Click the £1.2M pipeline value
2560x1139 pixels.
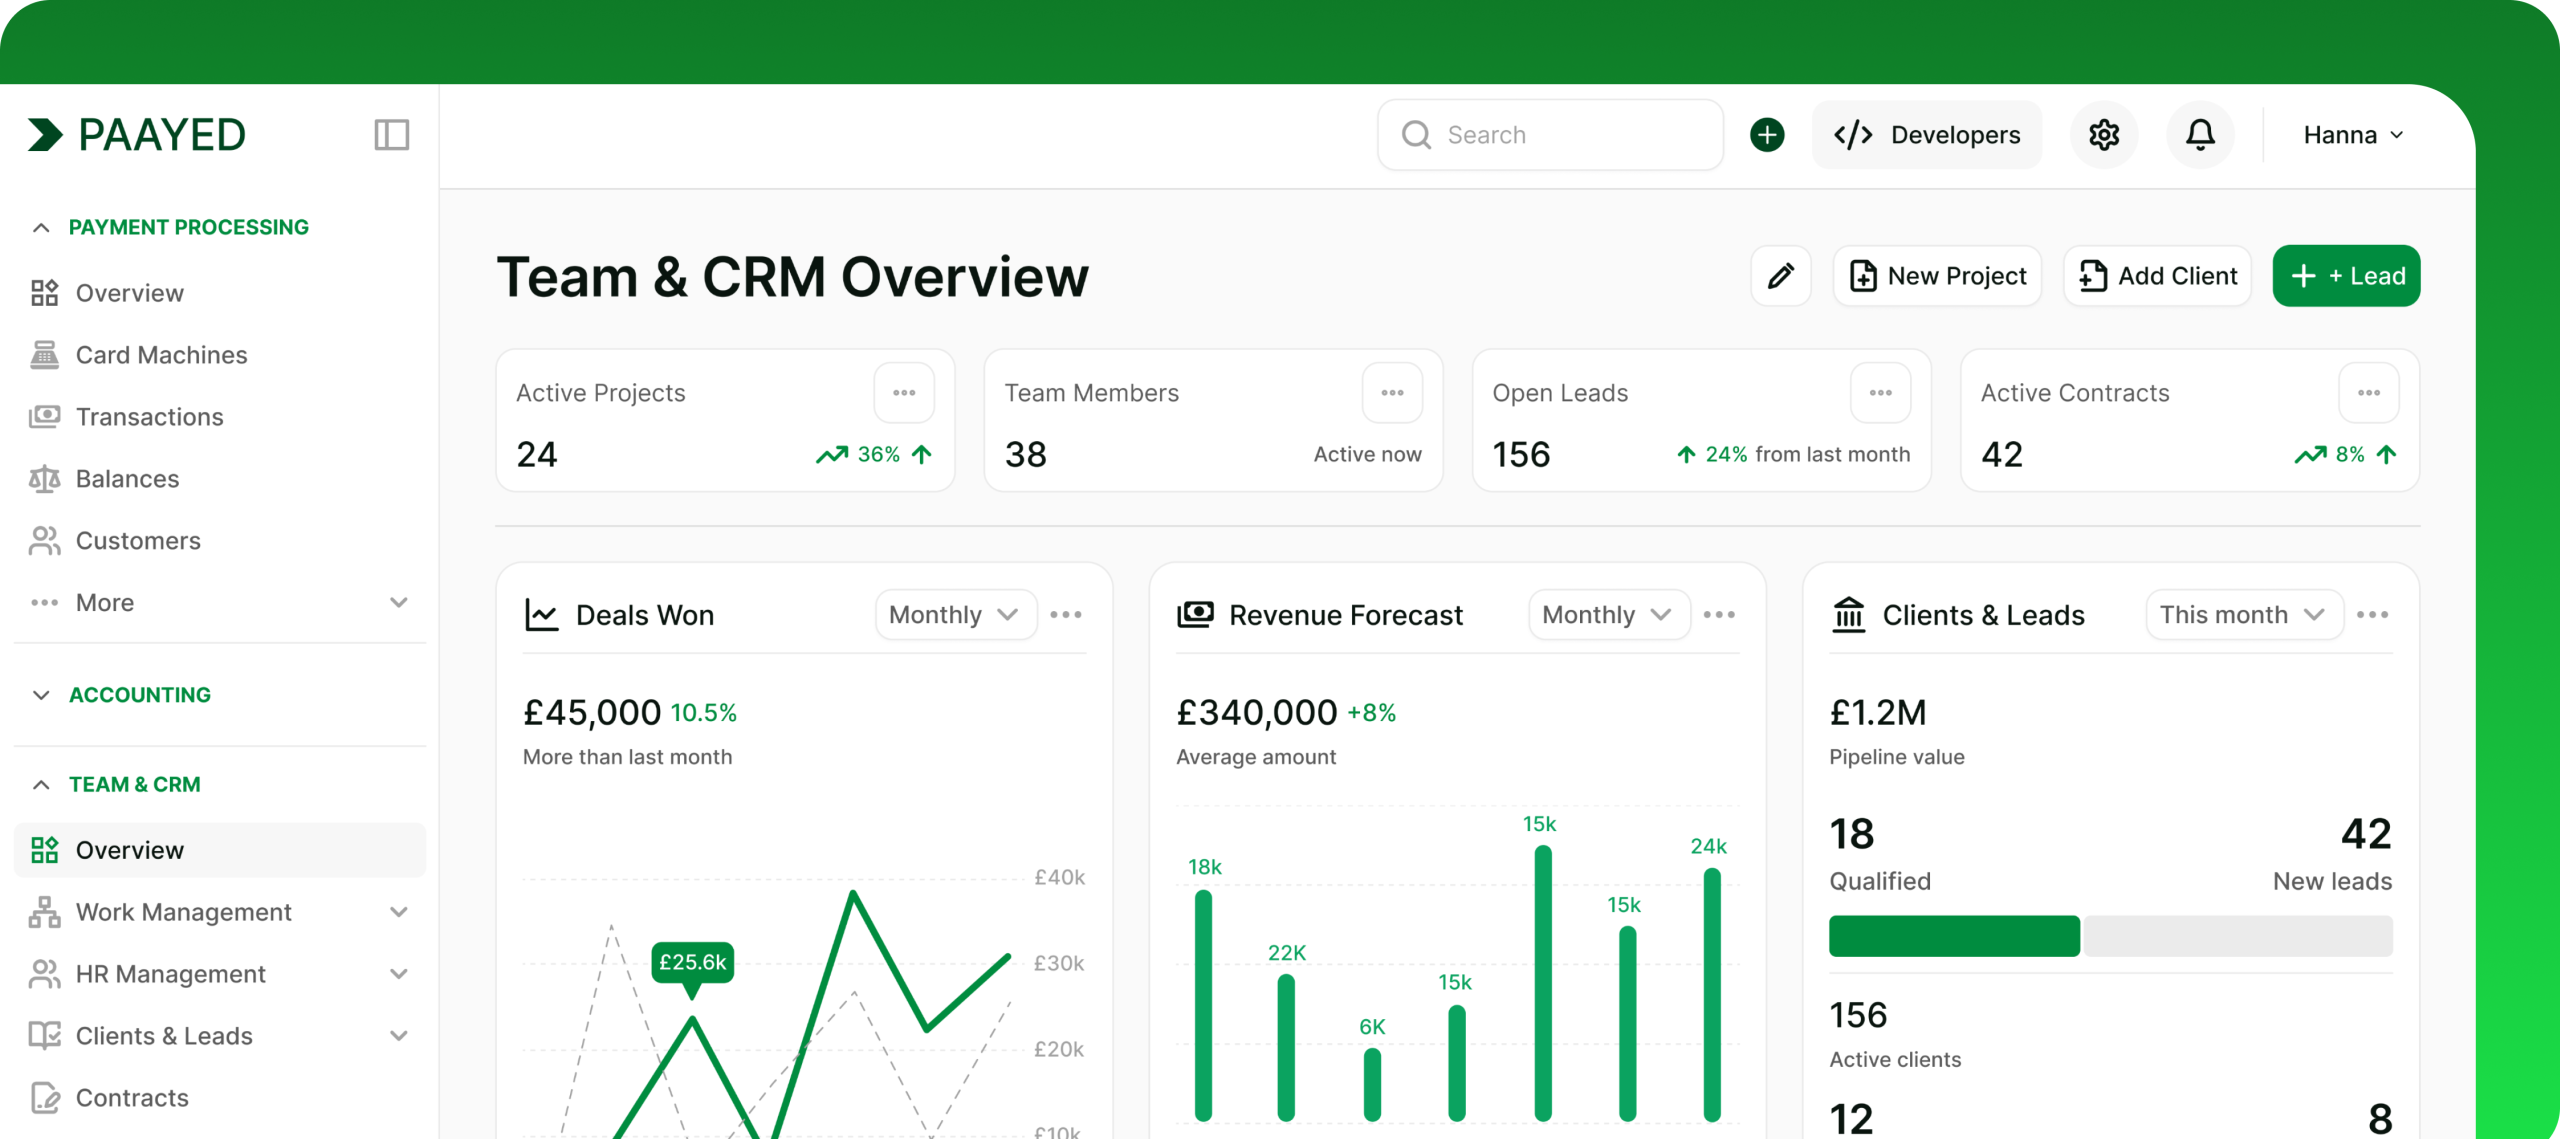[x=1878, y=713]
